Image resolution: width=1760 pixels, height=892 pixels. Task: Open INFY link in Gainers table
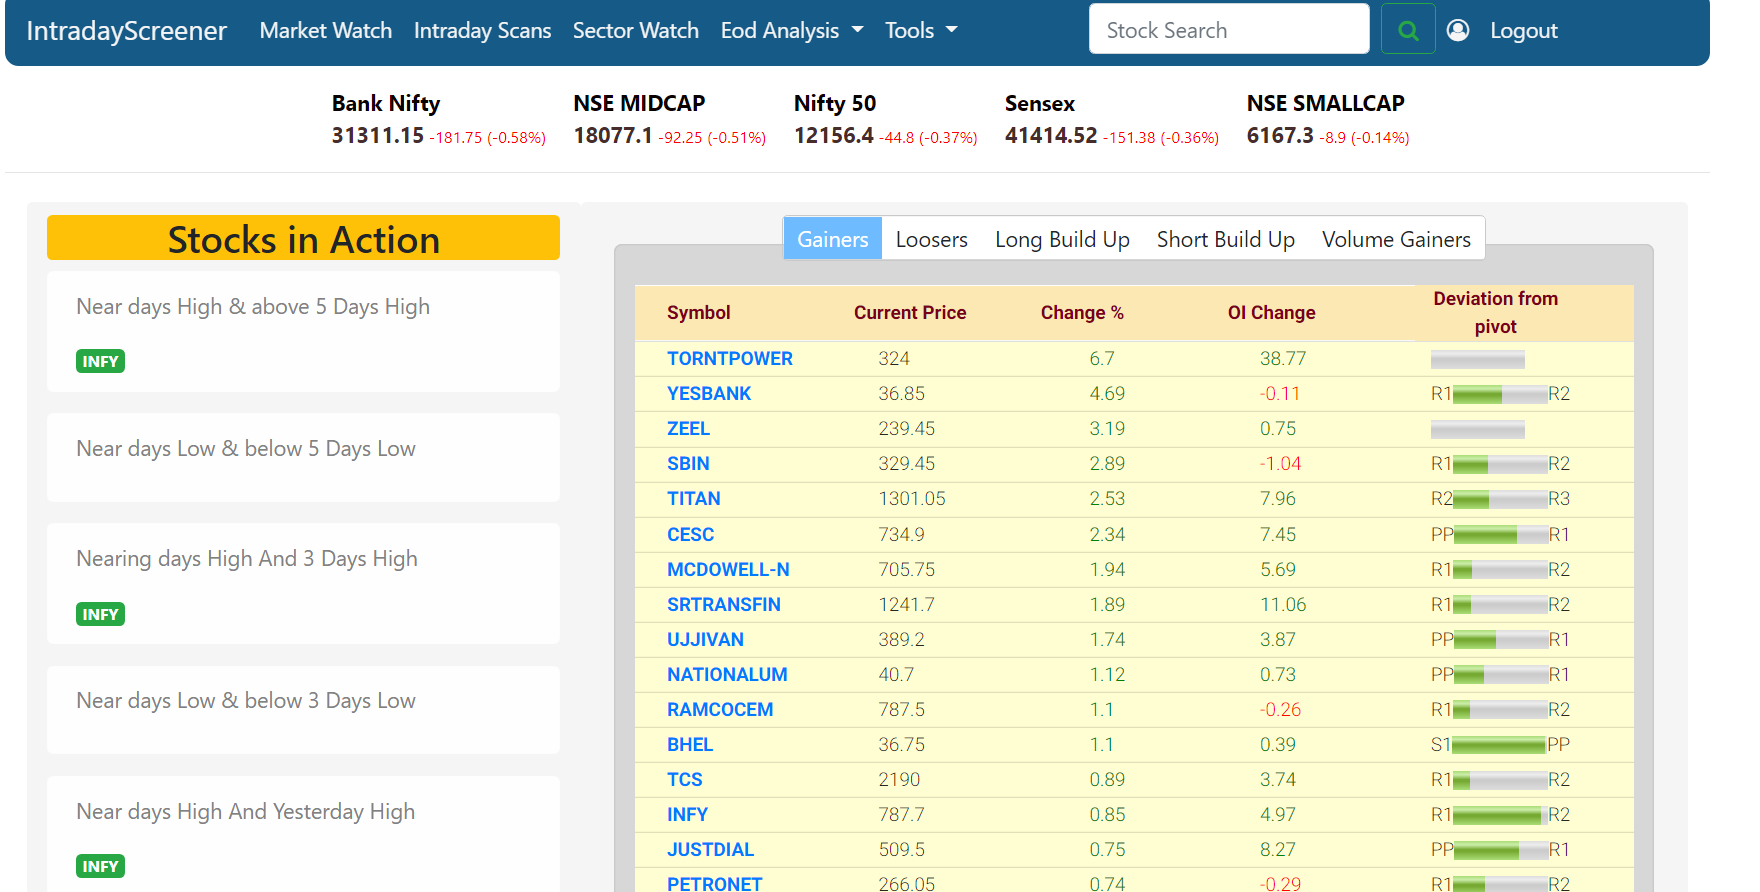pyautogui.click(x=687, y=814)
